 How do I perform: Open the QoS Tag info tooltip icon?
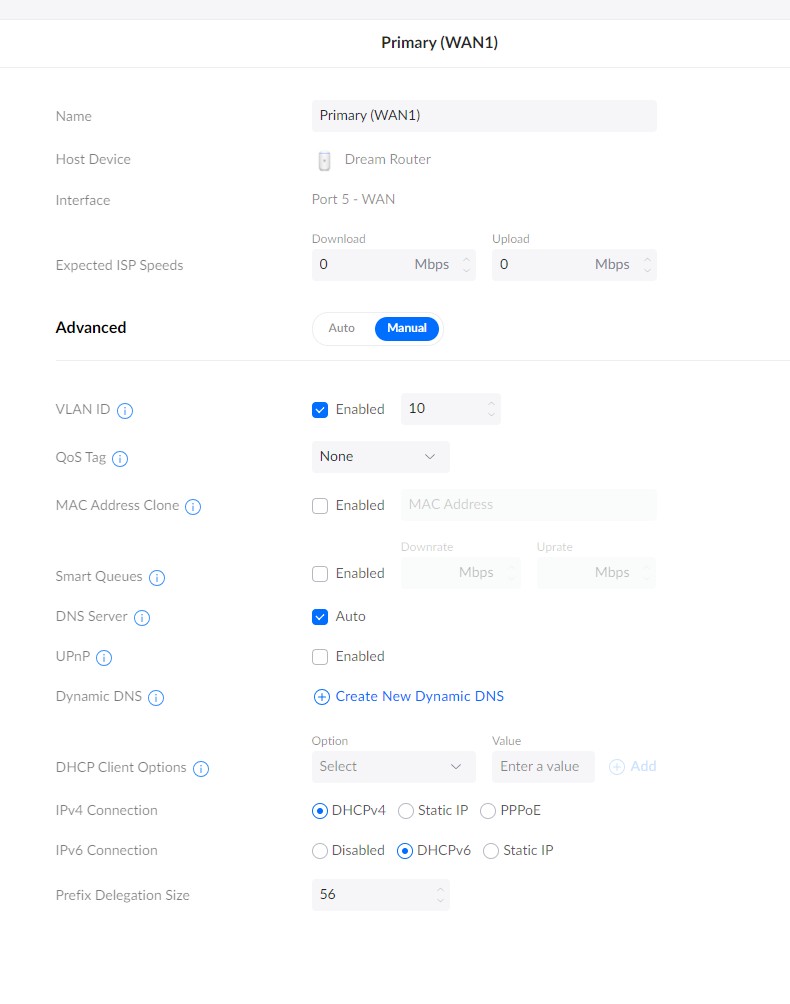click(120, 458)
